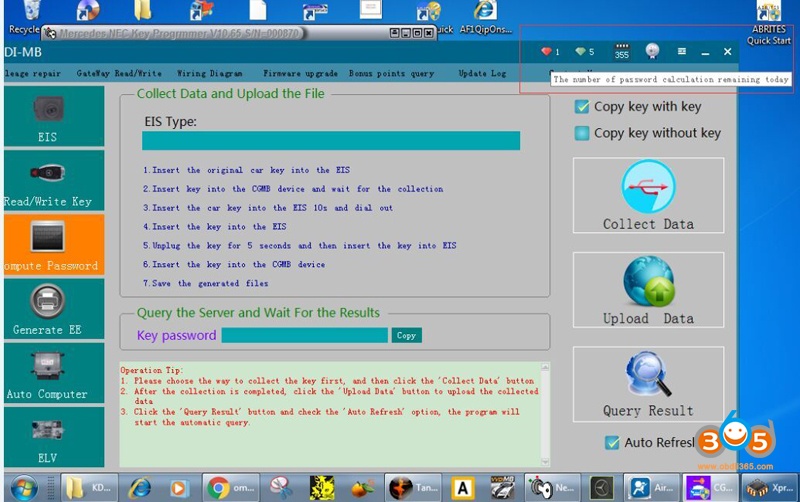Screen dimensions: 800x502
Task: Enable Copy key without key option
Action: coord(582,133)
